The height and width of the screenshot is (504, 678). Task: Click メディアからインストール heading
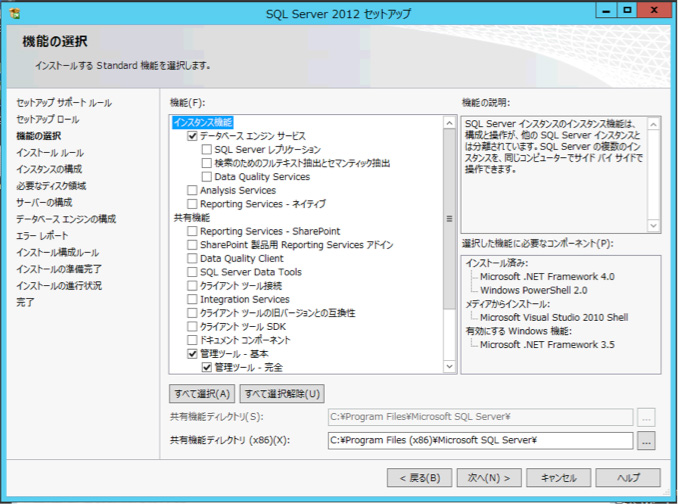508,304
